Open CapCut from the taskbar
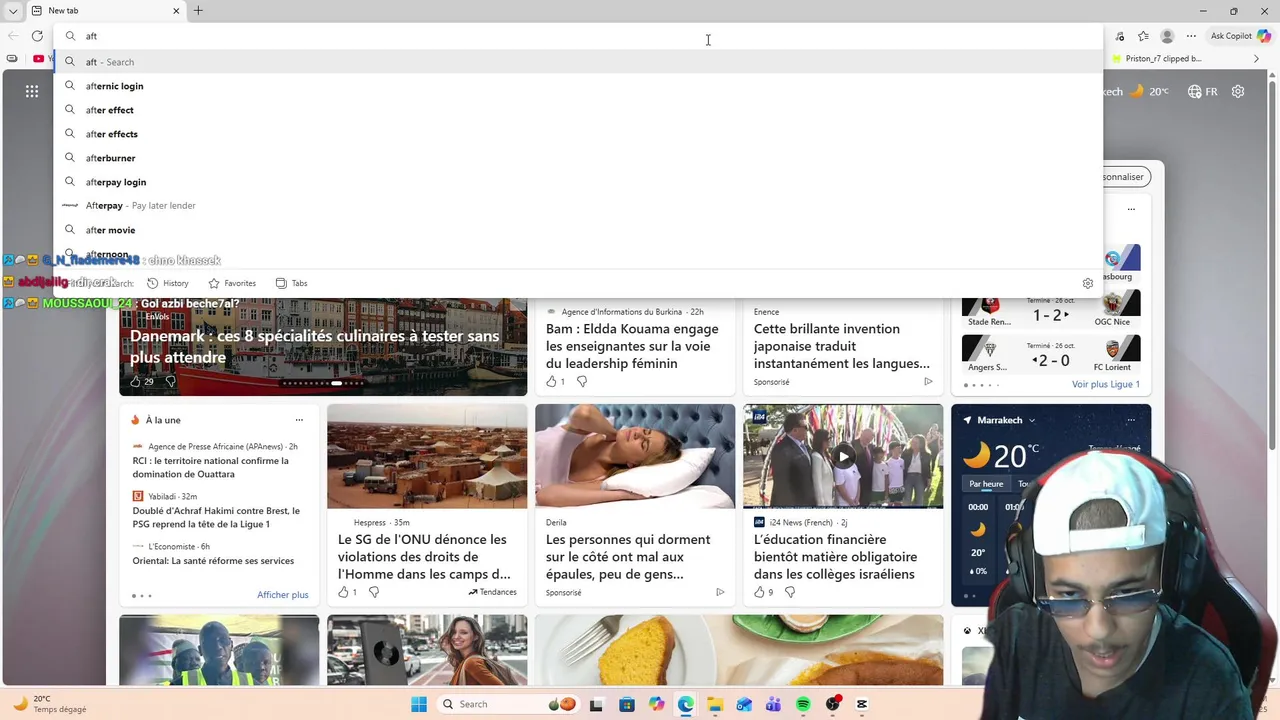 pyautogui.click(x=862, y=704)
